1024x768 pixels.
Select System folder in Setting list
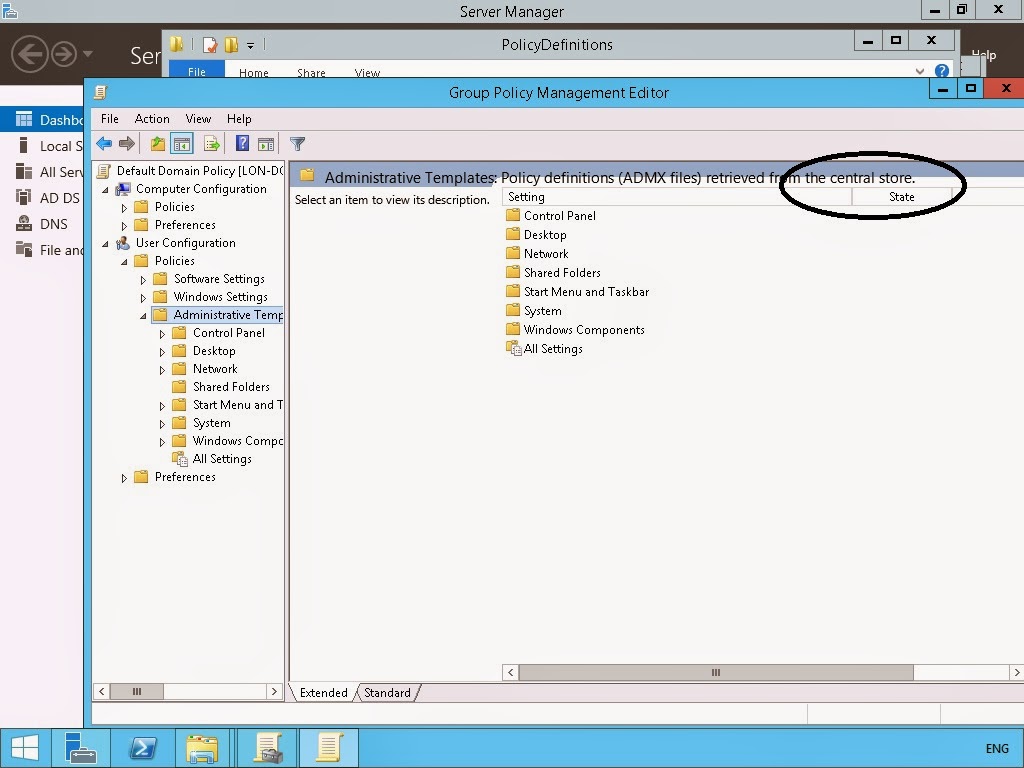point(534,311)
